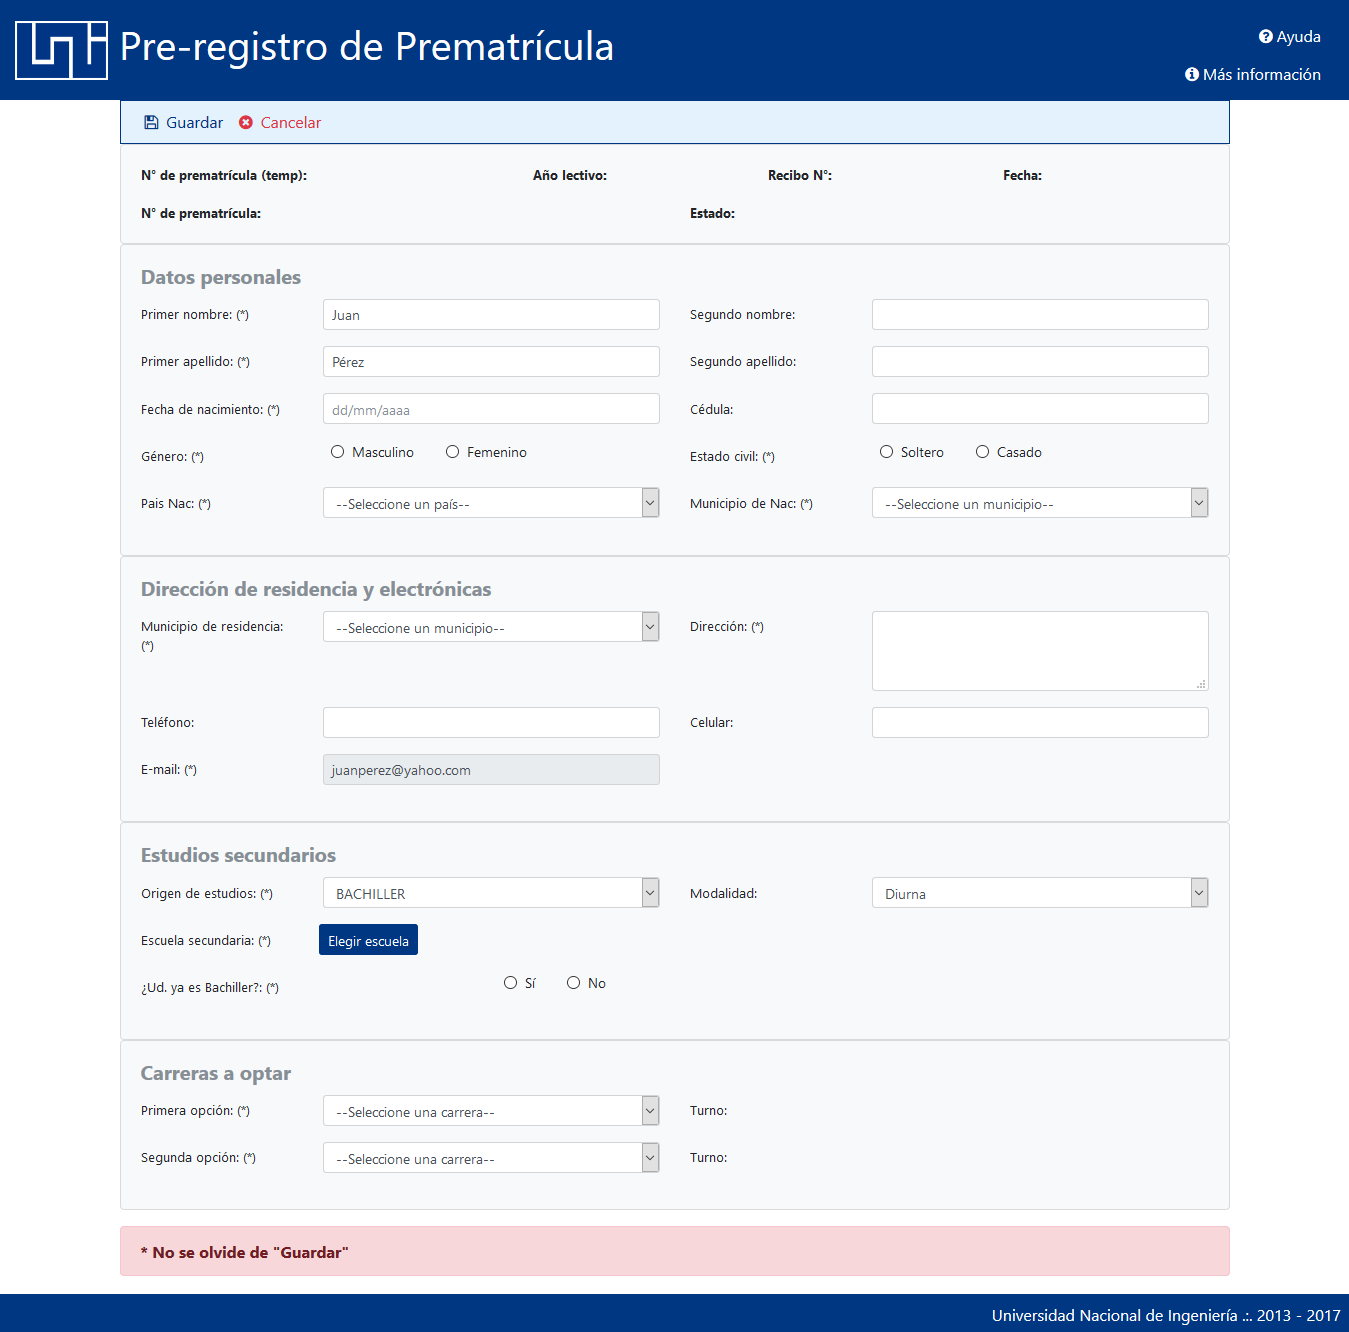
Task: Open Origen de estudios BACHILLER dropdown
Action: [x=491, y=893]
